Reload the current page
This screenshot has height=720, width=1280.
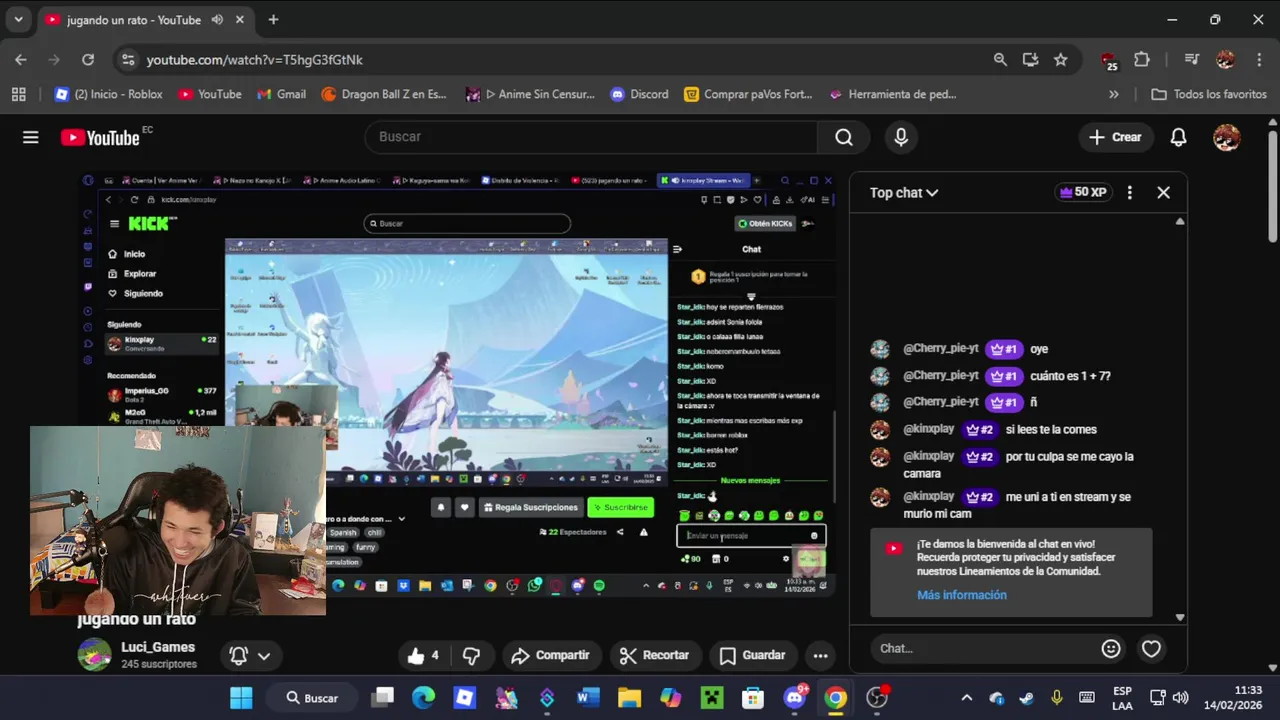[x=88, y=60]
